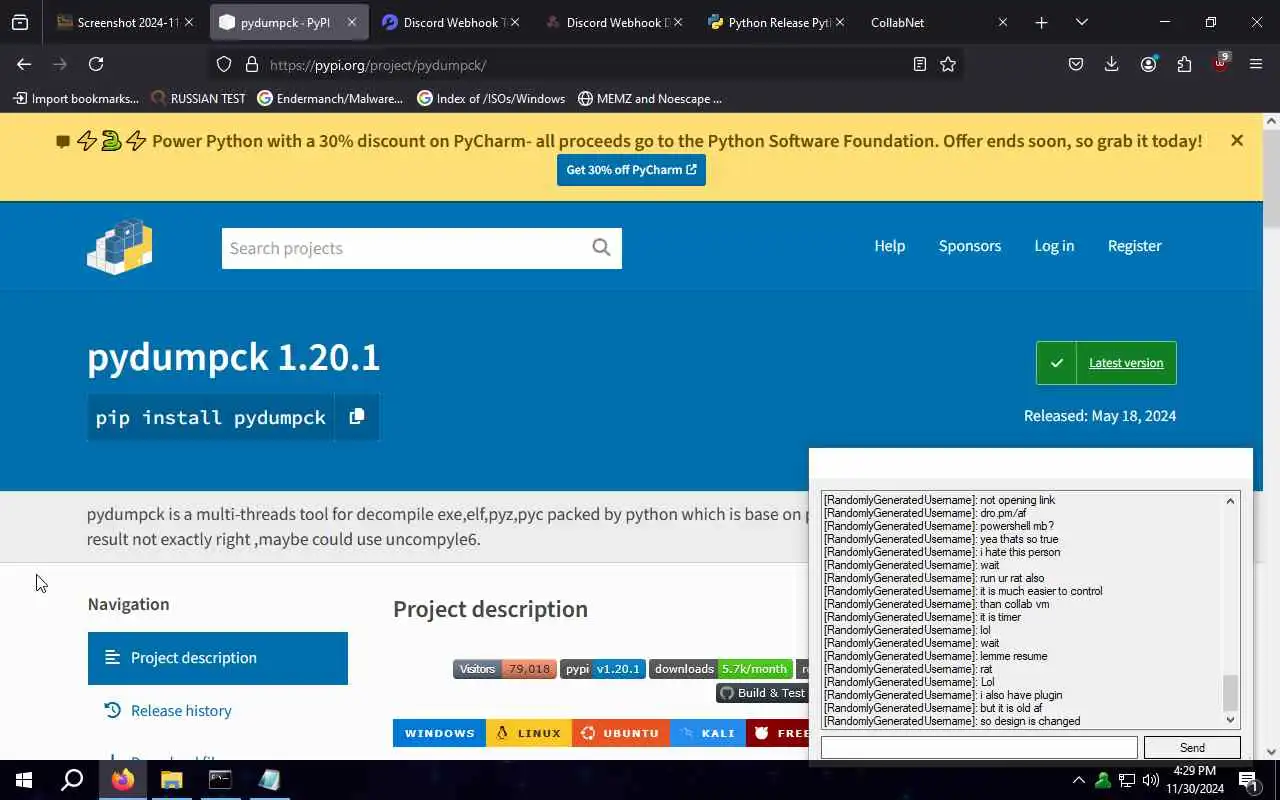This screenshot has height=800, width=1280.
Task: Show hidden tray icons chevron
Action: (x=1078, y=780)
